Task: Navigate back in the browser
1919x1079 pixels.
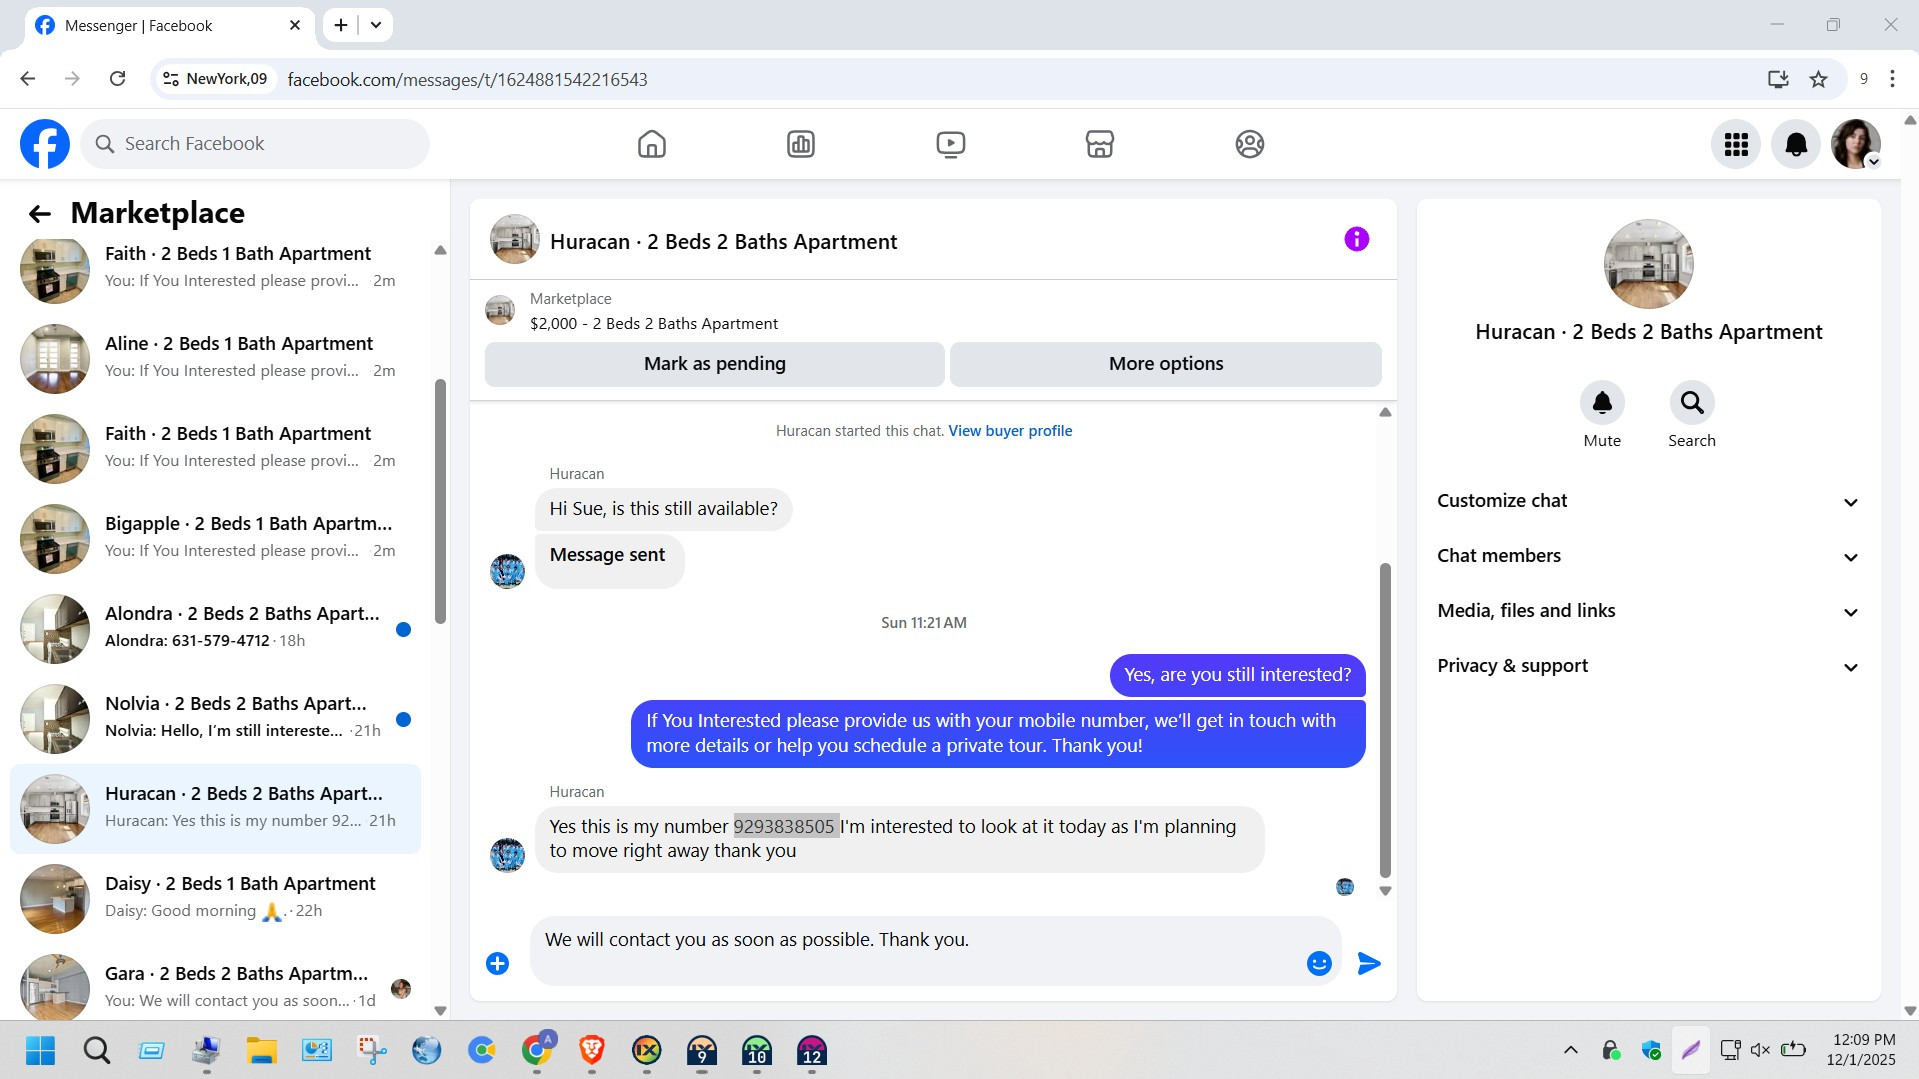Action: pyautogui.click(x=28, y=79)
